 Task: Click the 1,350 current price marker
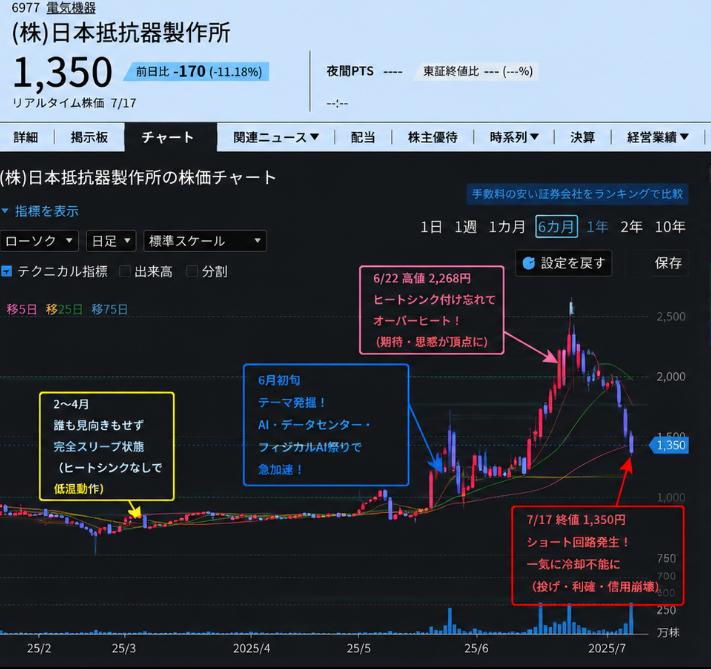[x=669, y=445]
